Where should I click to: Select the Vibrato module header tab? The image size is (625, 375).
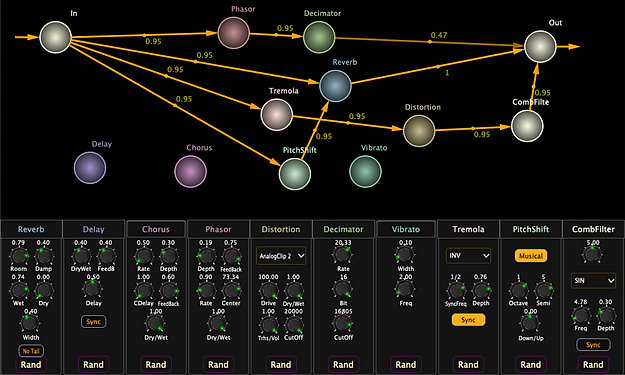point(406,229)
